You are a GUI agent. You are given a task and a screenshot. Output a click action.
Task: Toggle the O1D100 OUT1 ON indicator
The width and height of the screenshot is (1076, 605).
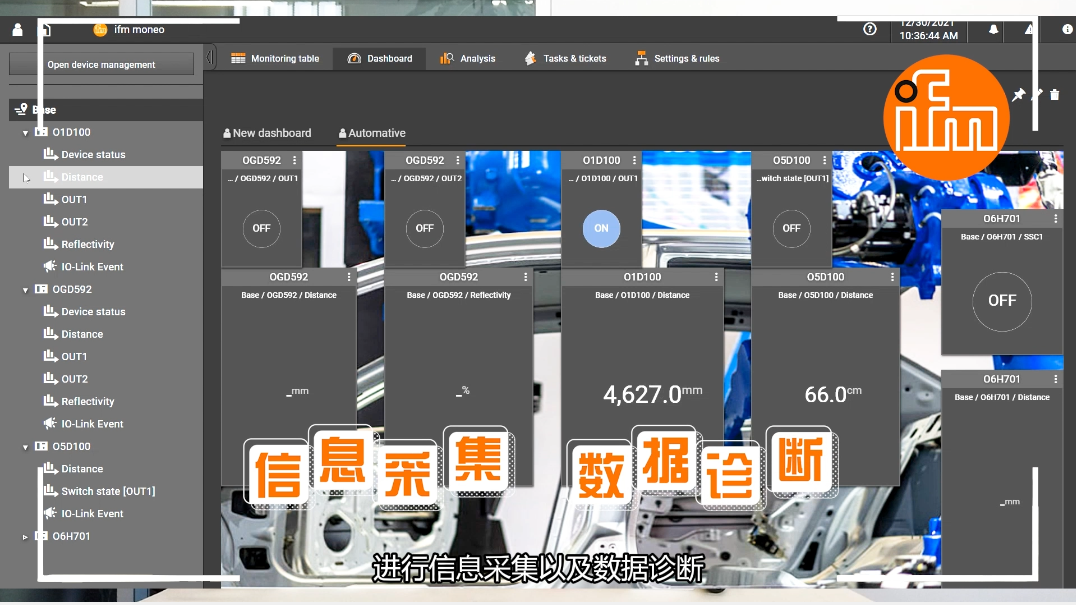click(x=601, y=228)
